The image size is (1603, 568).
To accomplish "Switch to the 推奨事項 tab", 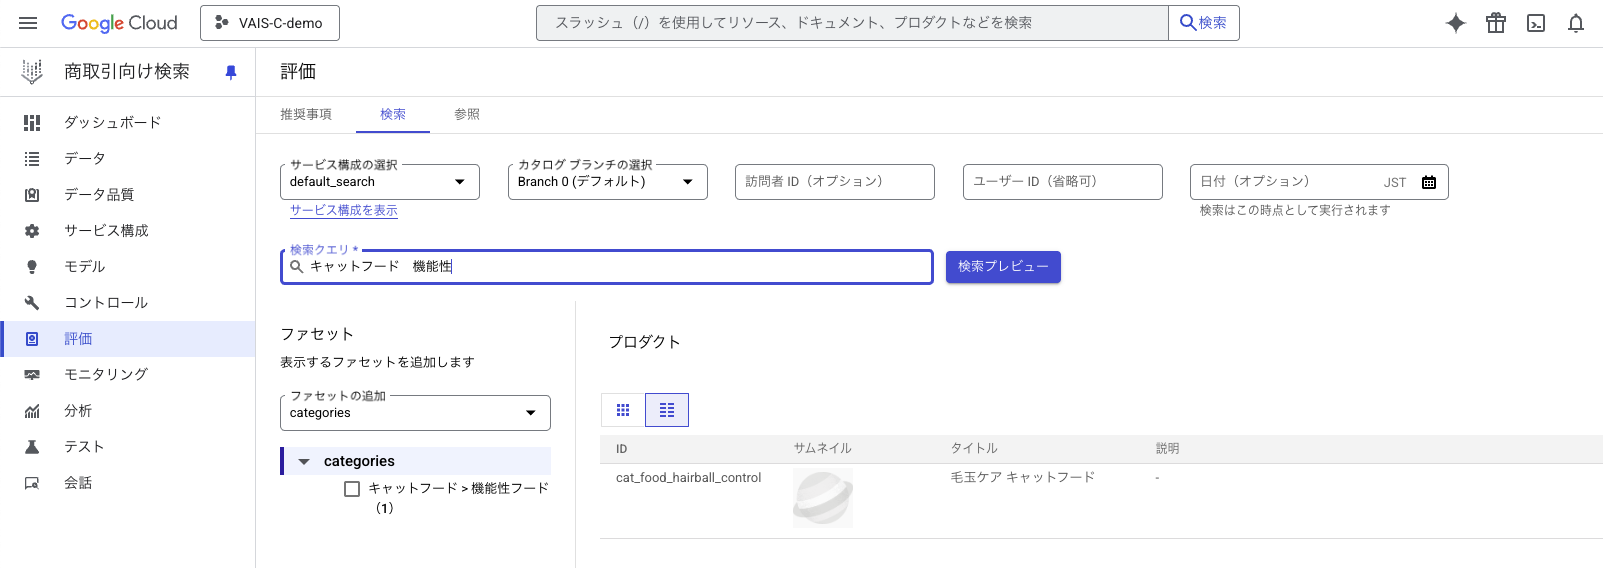I will click(306, 115).
